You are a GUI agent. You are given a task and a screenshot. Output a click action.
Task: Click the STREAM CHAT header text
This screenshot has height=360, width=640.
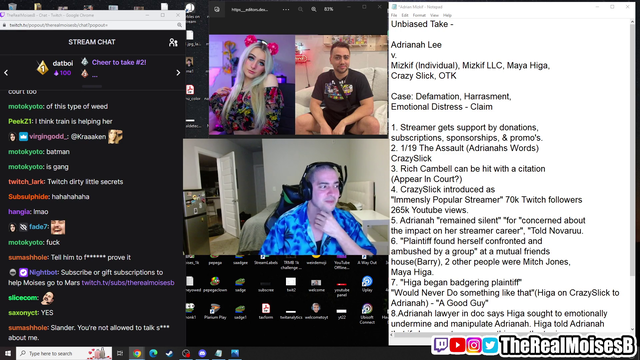[x=92, y=42]
